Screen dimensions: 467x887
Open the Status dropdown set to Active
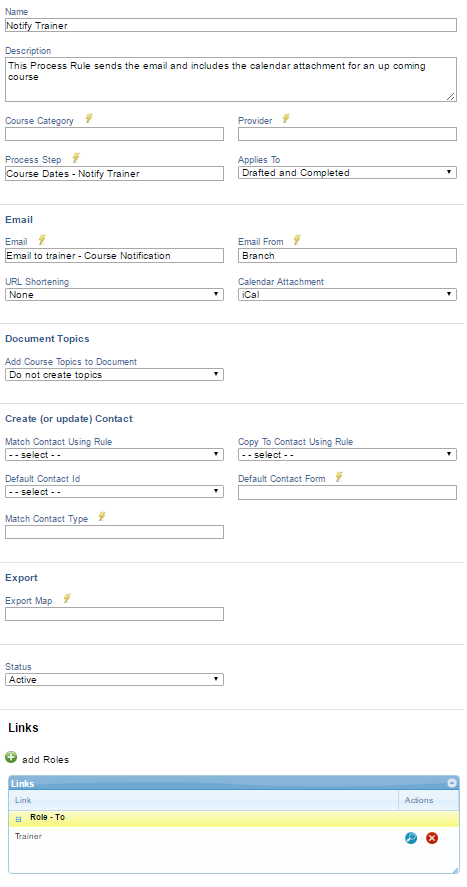click(114, 680)
